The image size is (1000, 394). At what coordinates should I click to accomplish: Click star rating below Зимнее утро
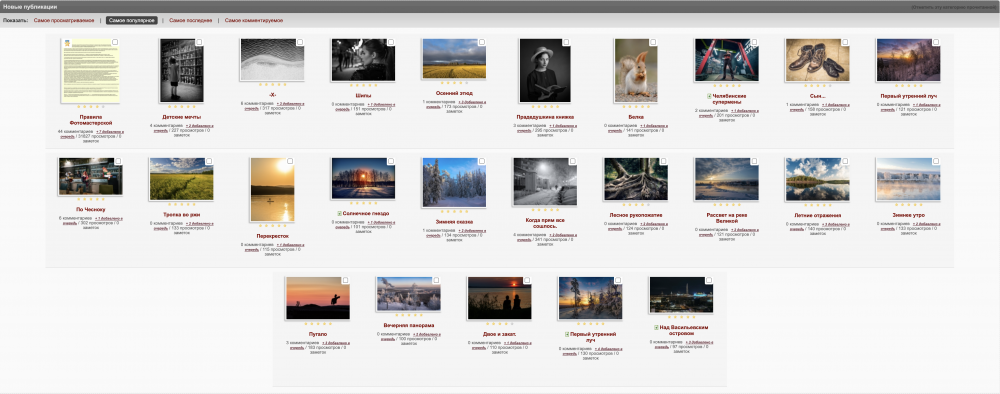pyautogui.click(x=908, y=205)
